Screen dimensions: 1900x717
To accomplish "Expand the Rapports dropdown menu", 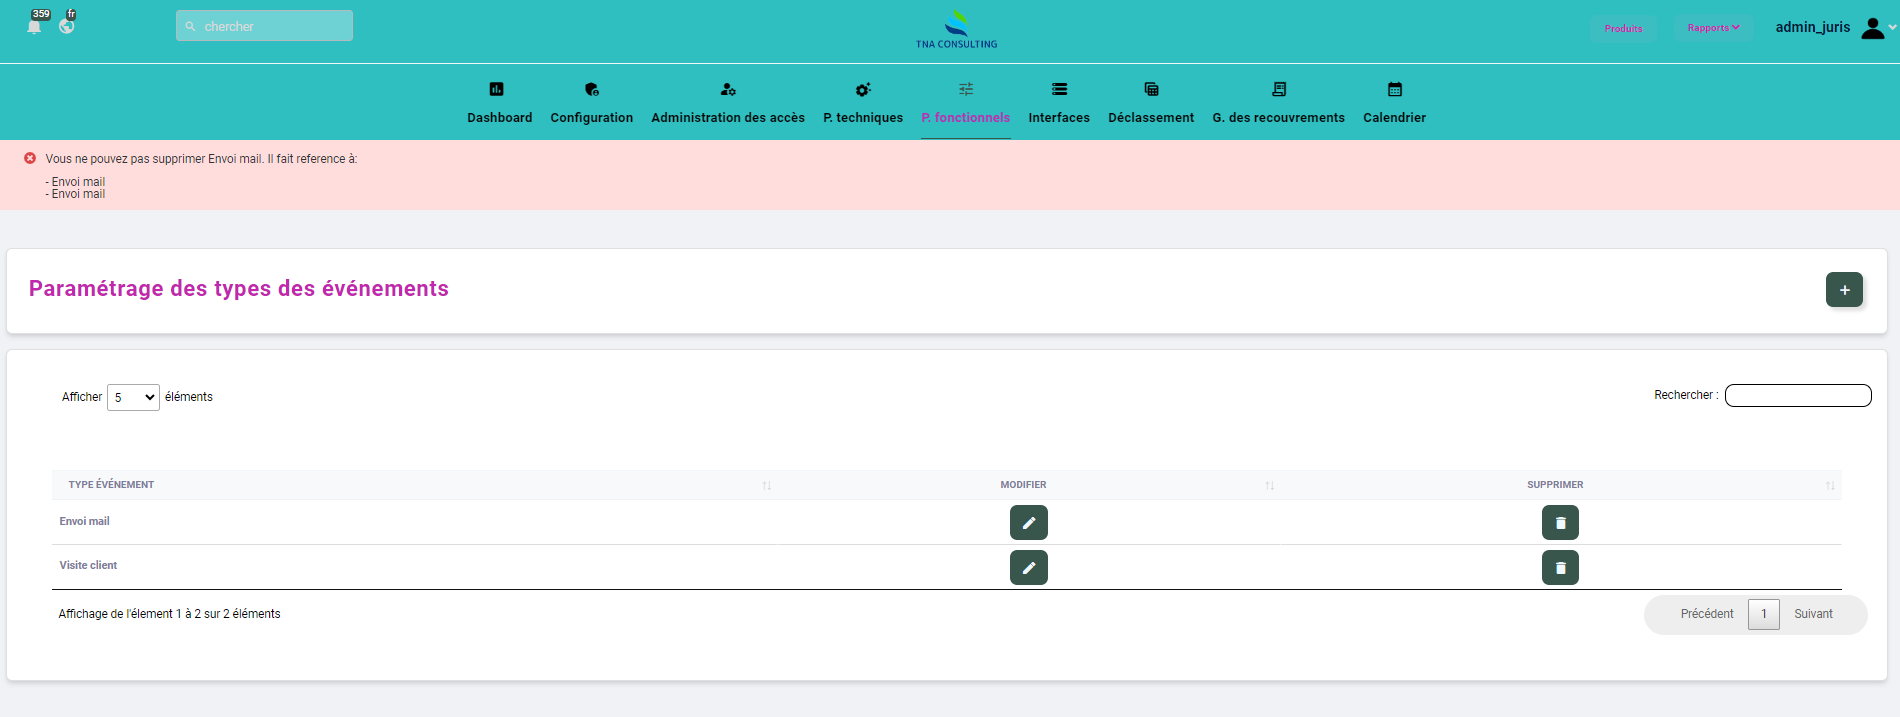I will pyautogui.click(x=1713, y=28).
